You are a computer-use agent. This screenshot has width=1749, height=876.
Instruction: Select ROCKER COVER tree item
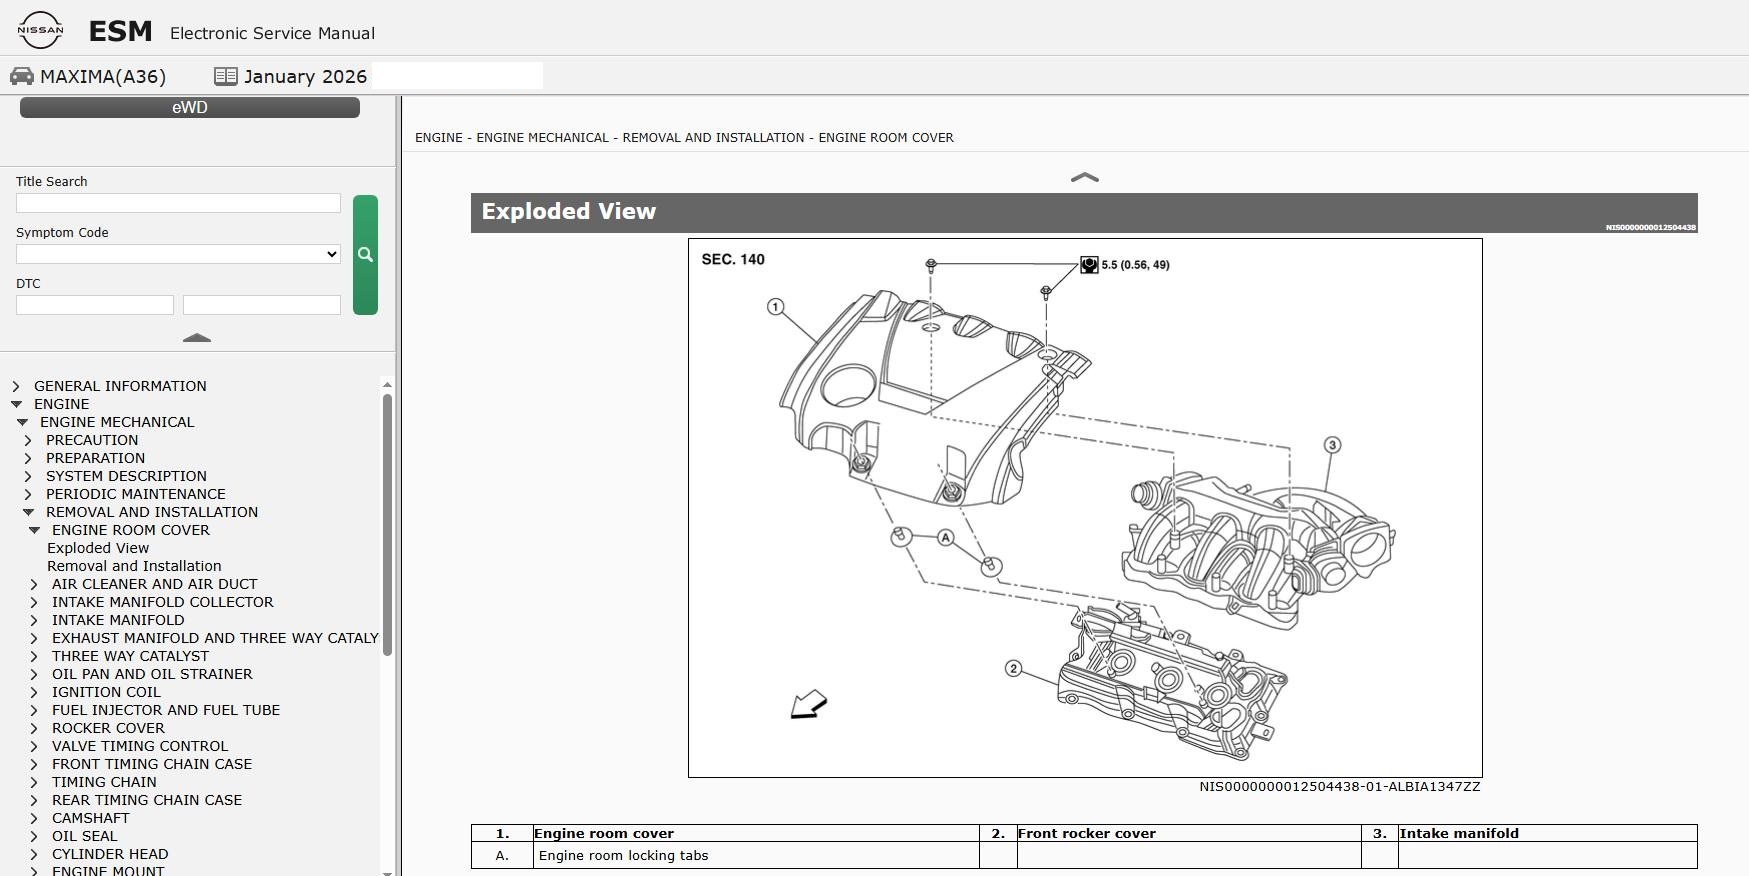(108, 728)
